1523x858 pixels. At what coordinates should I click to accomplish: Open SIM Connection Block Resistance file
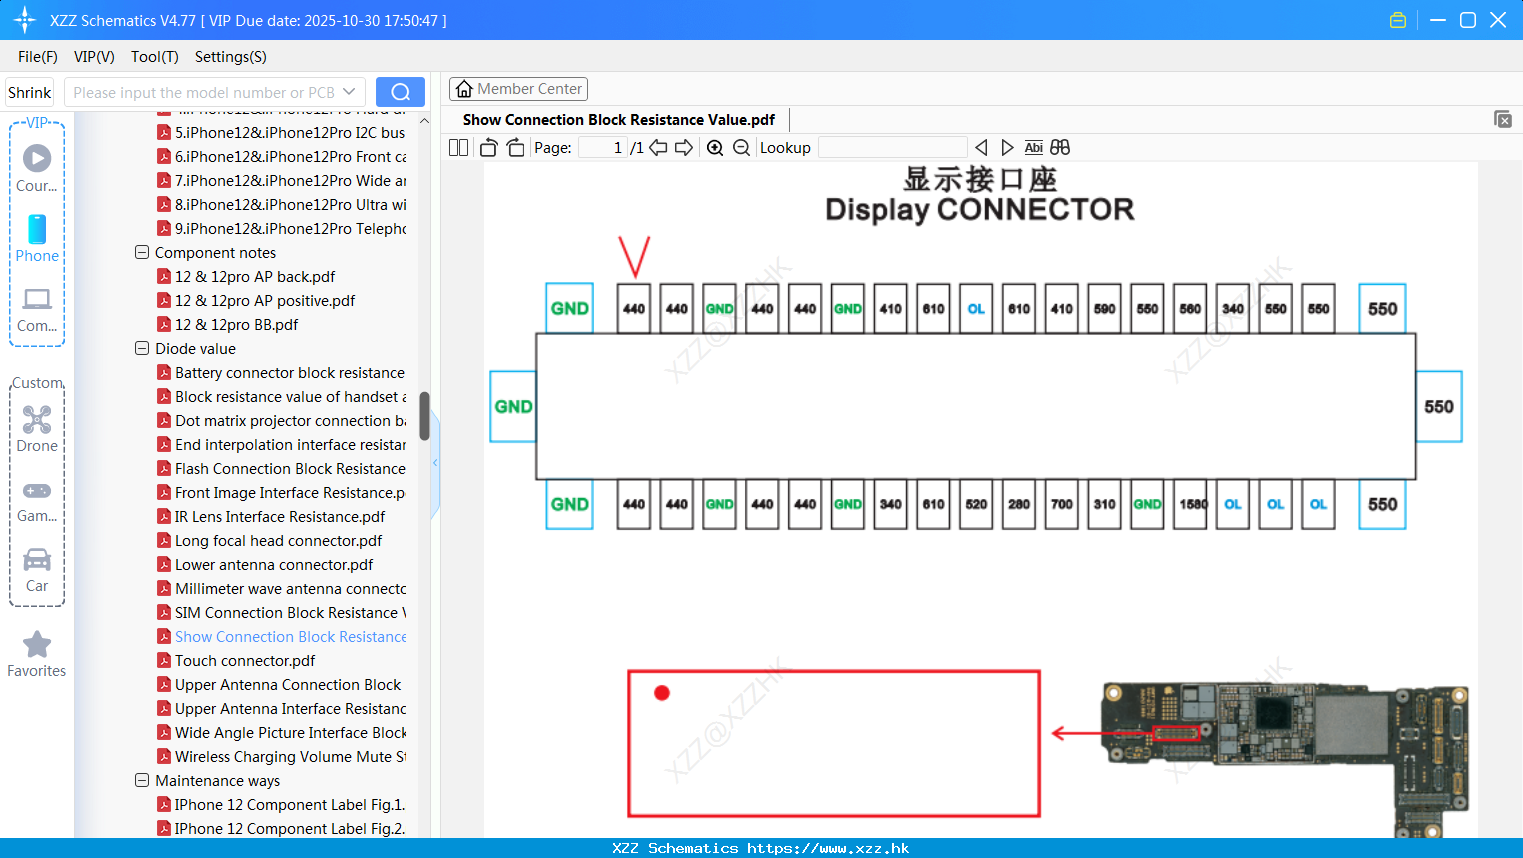(281, 612)
